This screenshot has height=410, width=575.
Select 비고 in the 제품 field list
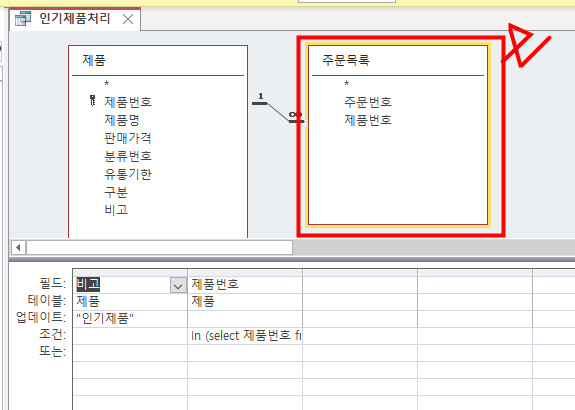pos(116,210)
